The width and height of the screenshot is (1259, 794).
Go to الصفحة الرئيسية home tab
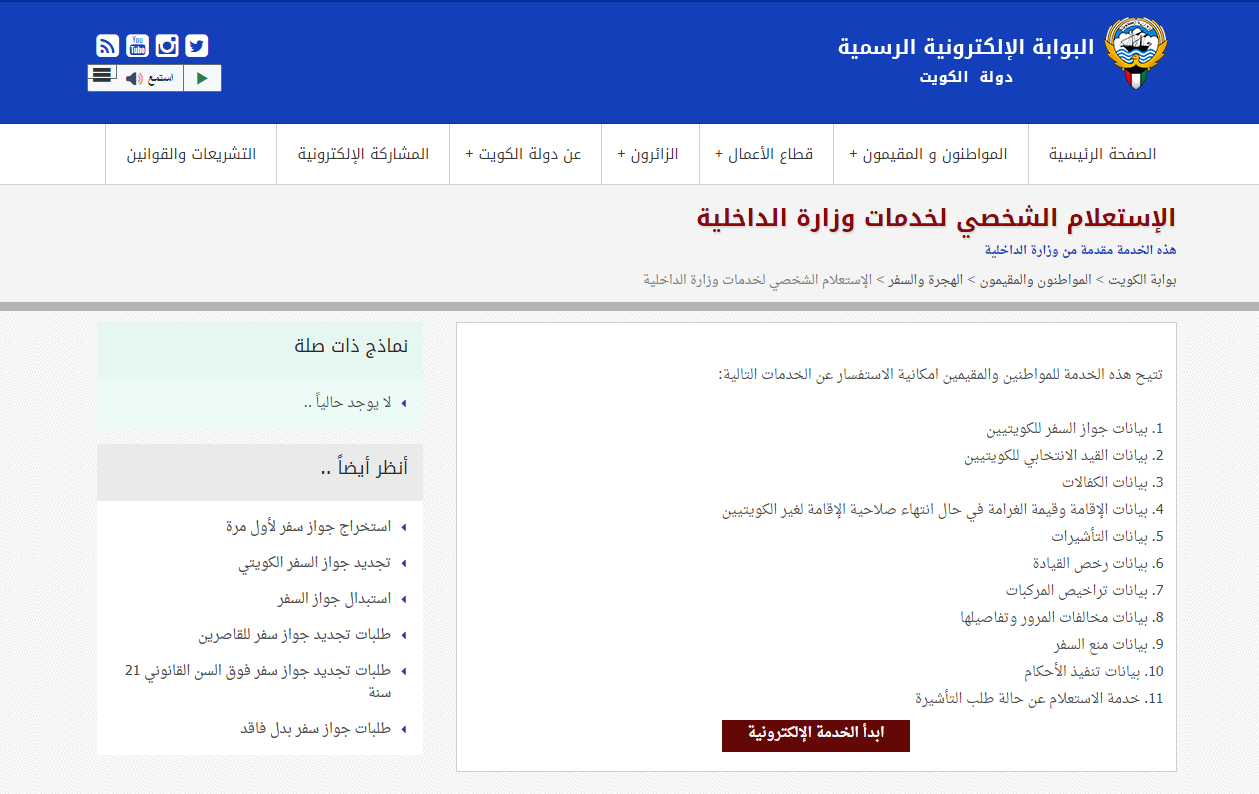pos(1102,154)
